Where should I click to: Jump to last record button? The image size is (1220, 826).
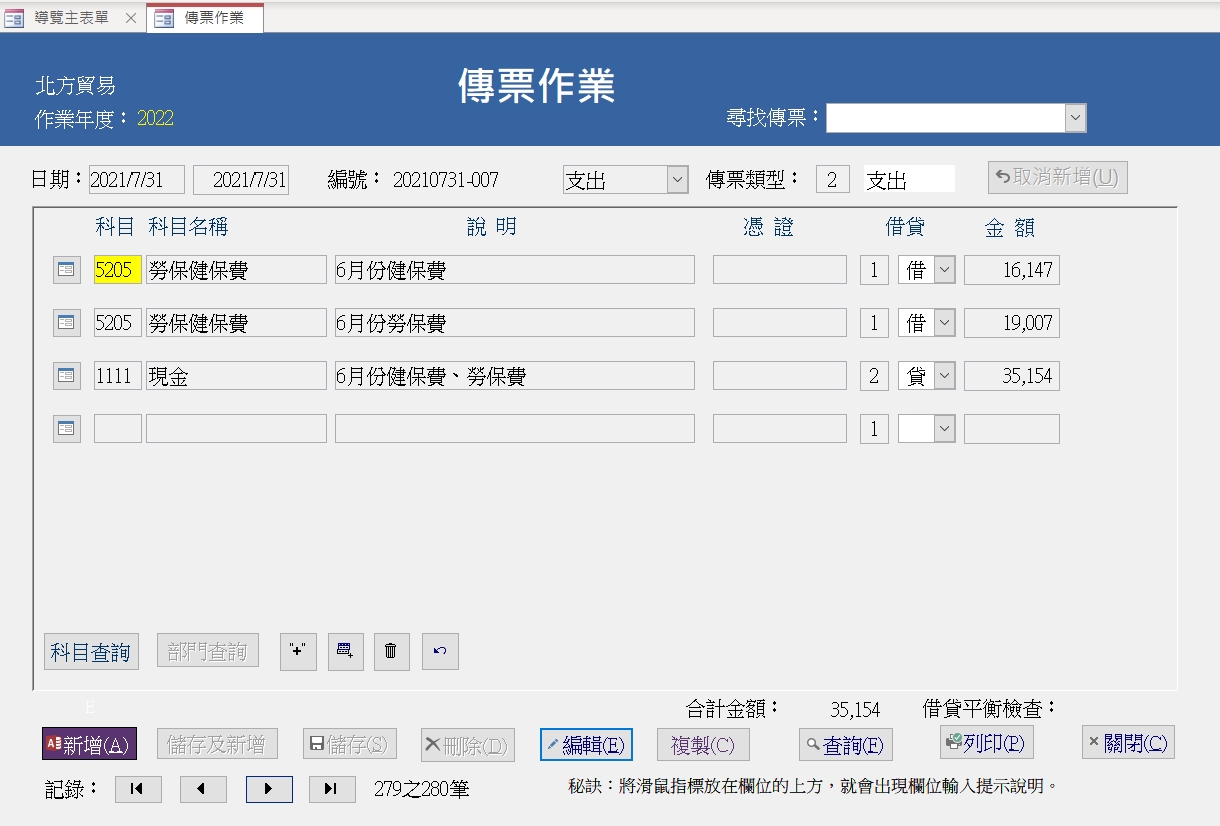(x=332, y=789)
